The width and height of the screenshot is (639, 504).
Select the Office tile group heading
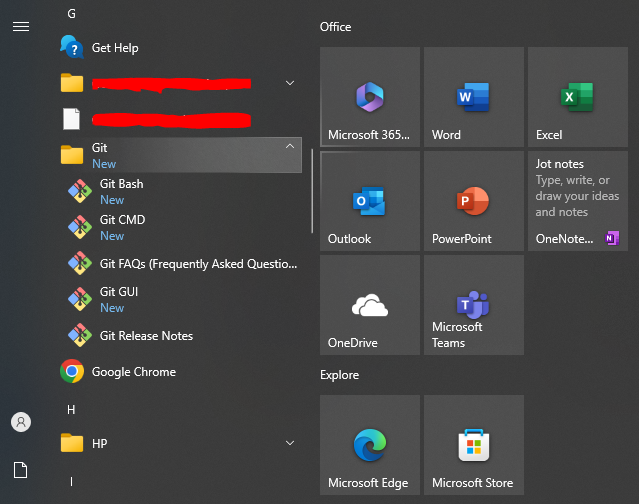(x=335, y=27)
